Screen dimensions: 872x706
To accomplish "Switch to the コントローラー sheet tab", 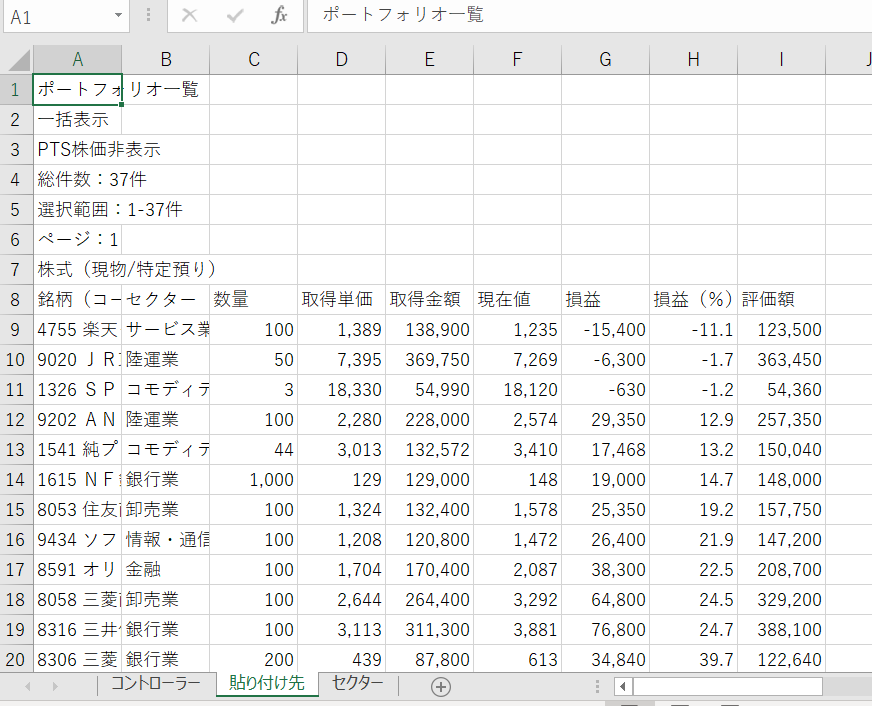I will (156, 684).
